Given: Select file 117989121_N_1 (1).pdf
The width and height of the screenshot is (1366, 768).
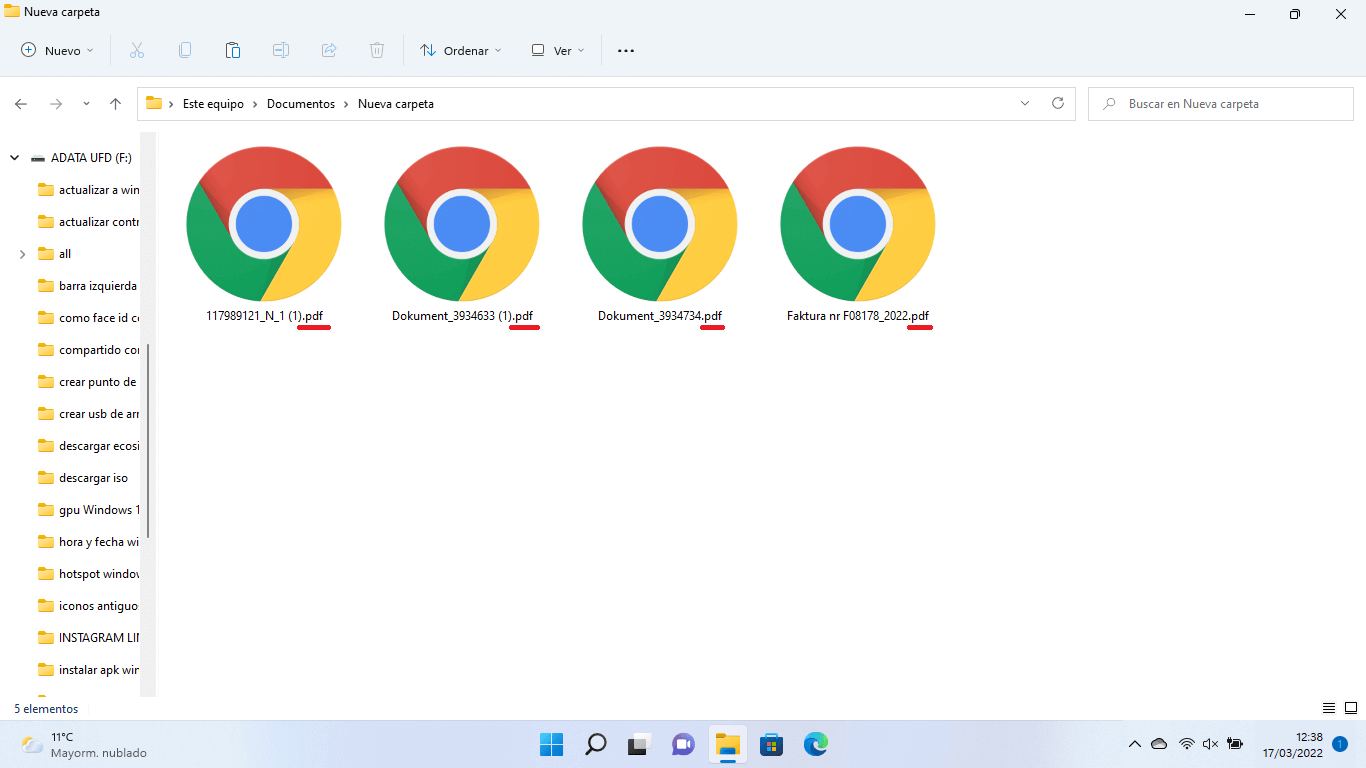Looking at the screenshot, I should pyautogui.click(x=264, y=234).
